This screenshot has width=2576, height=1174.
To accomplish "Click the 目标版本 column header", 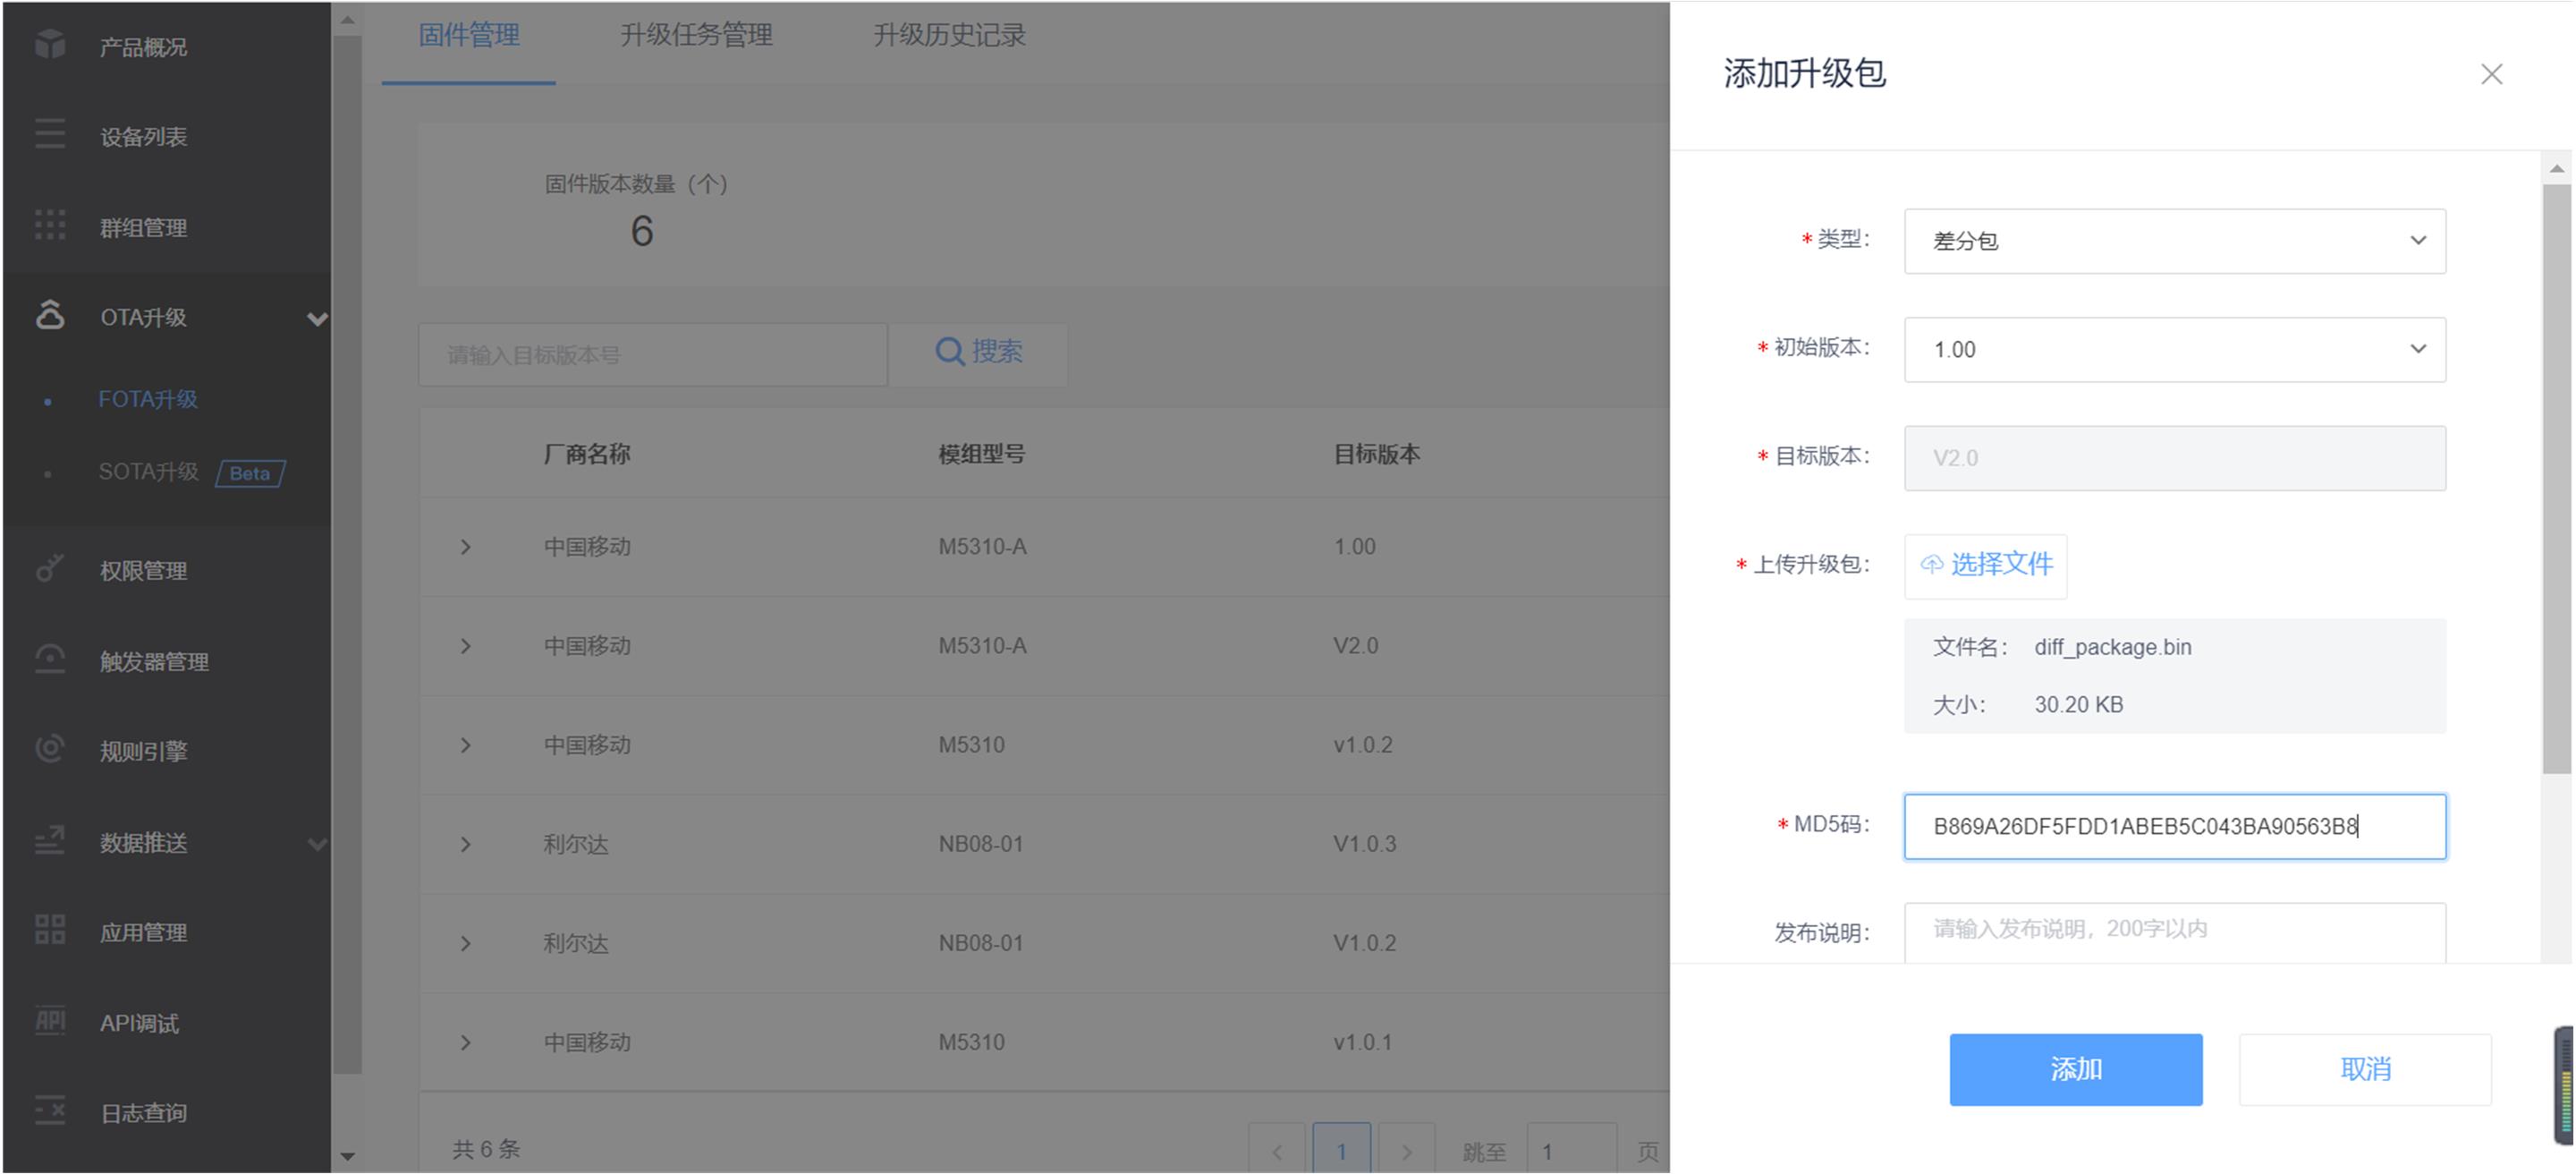I will [x=1376, y=454].
